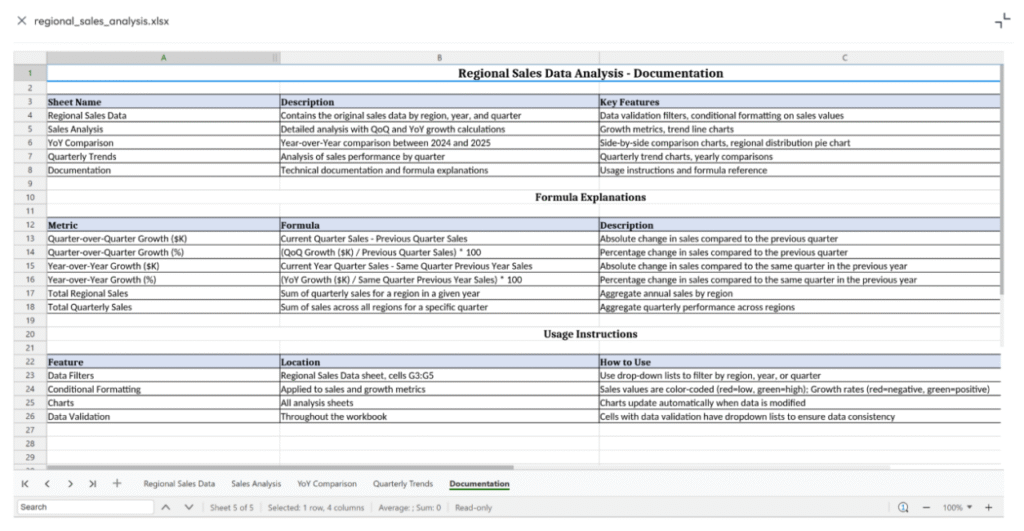
Task: Close the regional_sales_analysis.xlsx file
Action: [x=21, y=21]
